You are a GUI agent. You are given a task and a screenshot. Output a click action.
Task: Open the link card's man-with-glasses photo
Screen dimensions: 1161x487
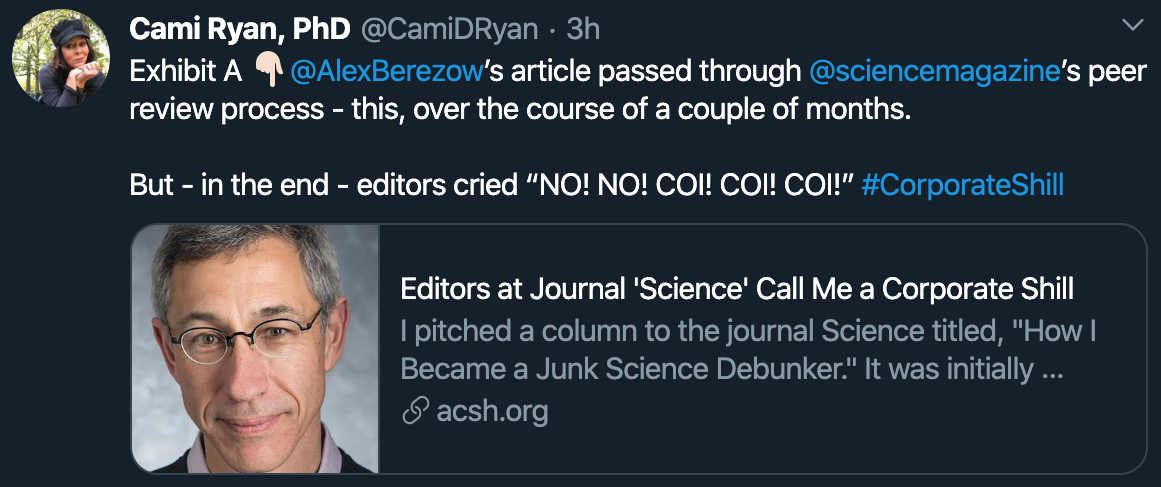point(255,348)
